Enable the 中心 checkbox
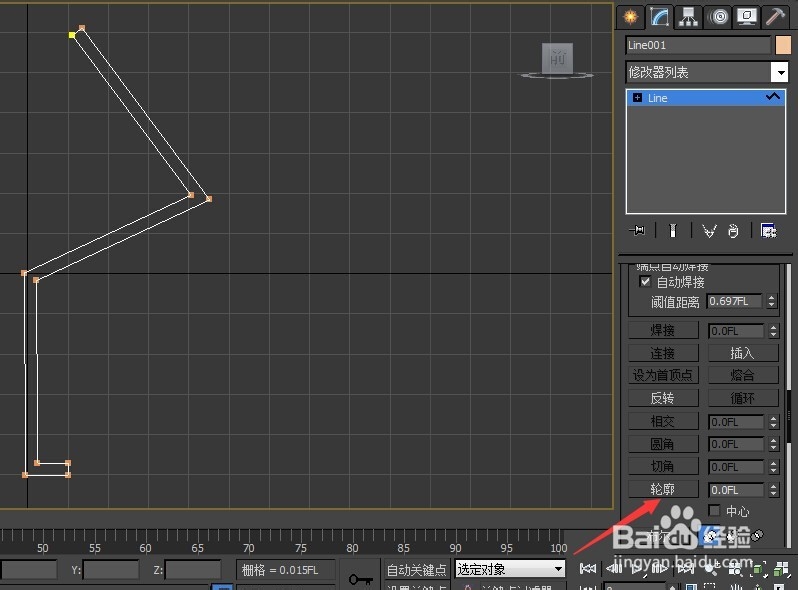 715,510
